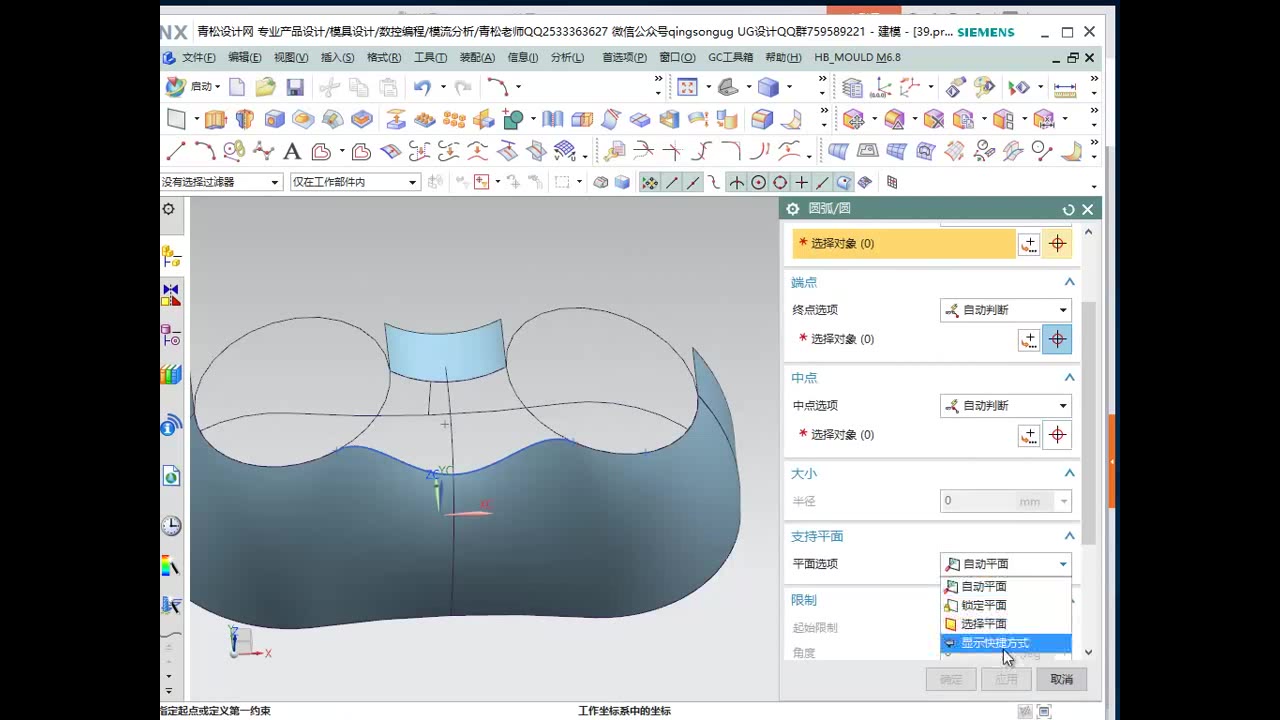Image resolution: width=1280 pixels, height=720 pixels.
Task: Select the Arc toolbar icon near the curves group
Action: [x=205, y=150]
